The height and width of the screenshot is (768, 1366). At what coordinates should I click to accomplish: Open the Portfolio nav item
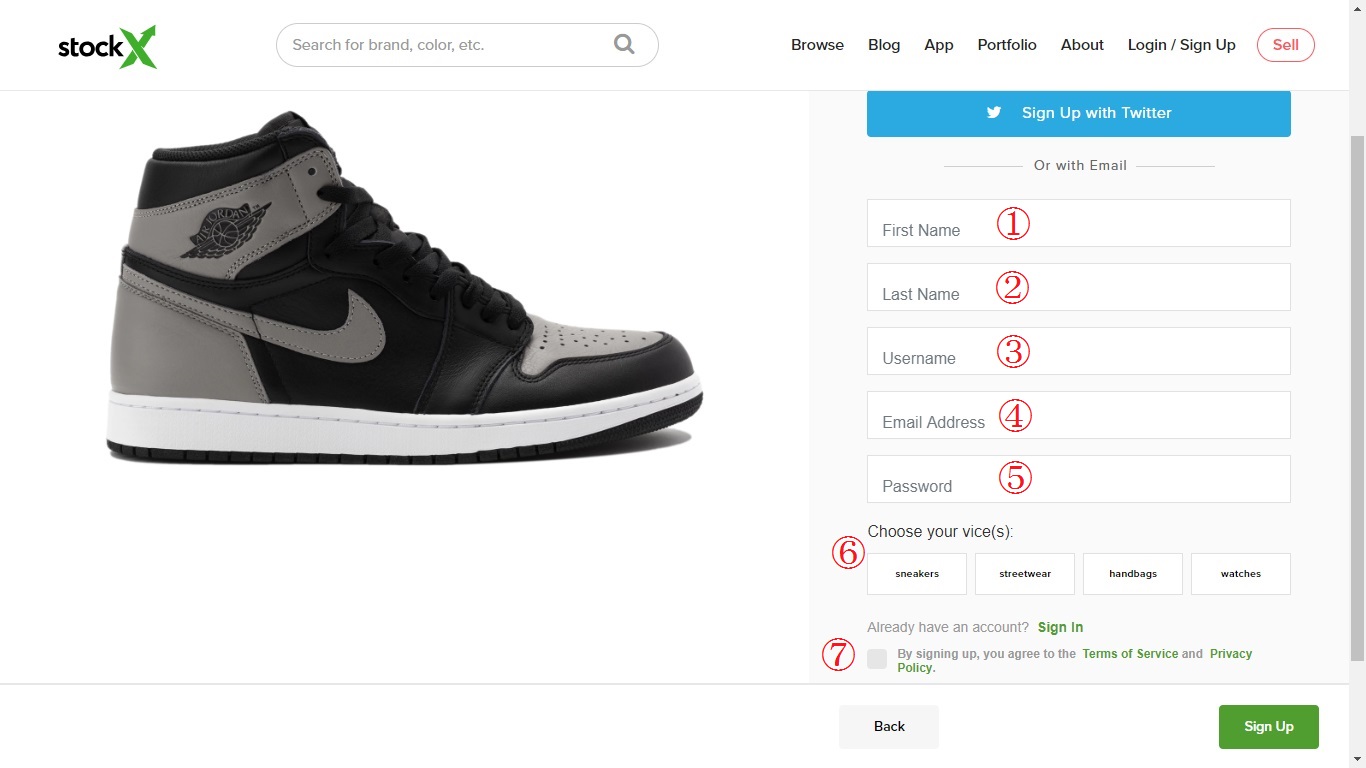[1007, 45]
